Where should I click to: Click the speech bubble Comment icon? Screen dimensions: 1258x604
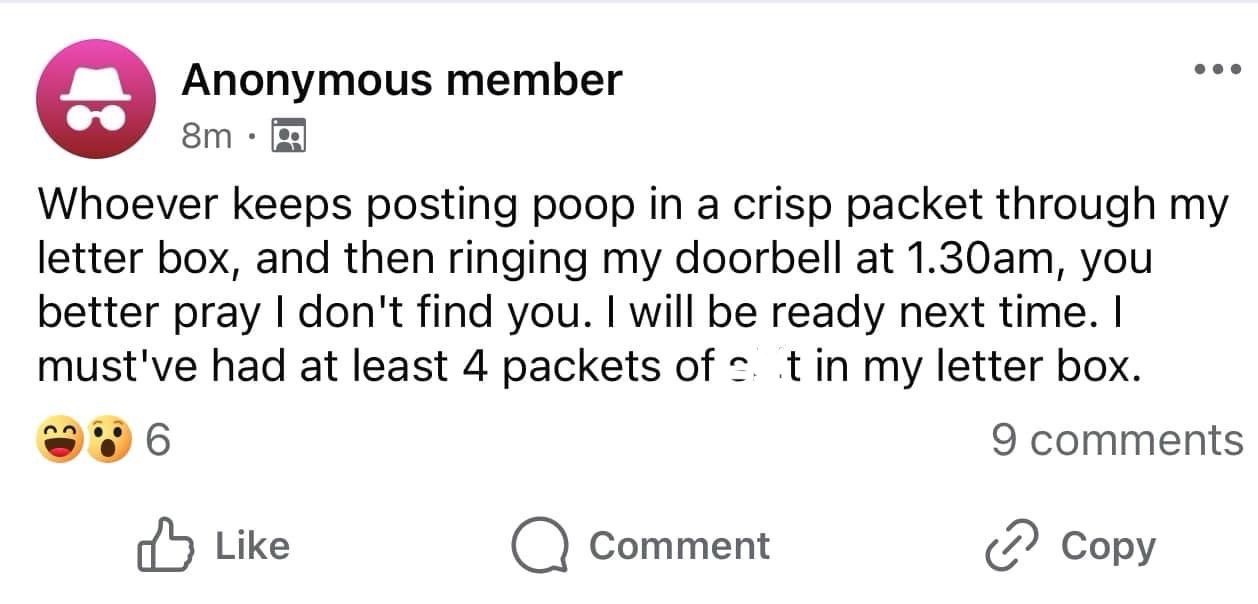coord(540,546)
